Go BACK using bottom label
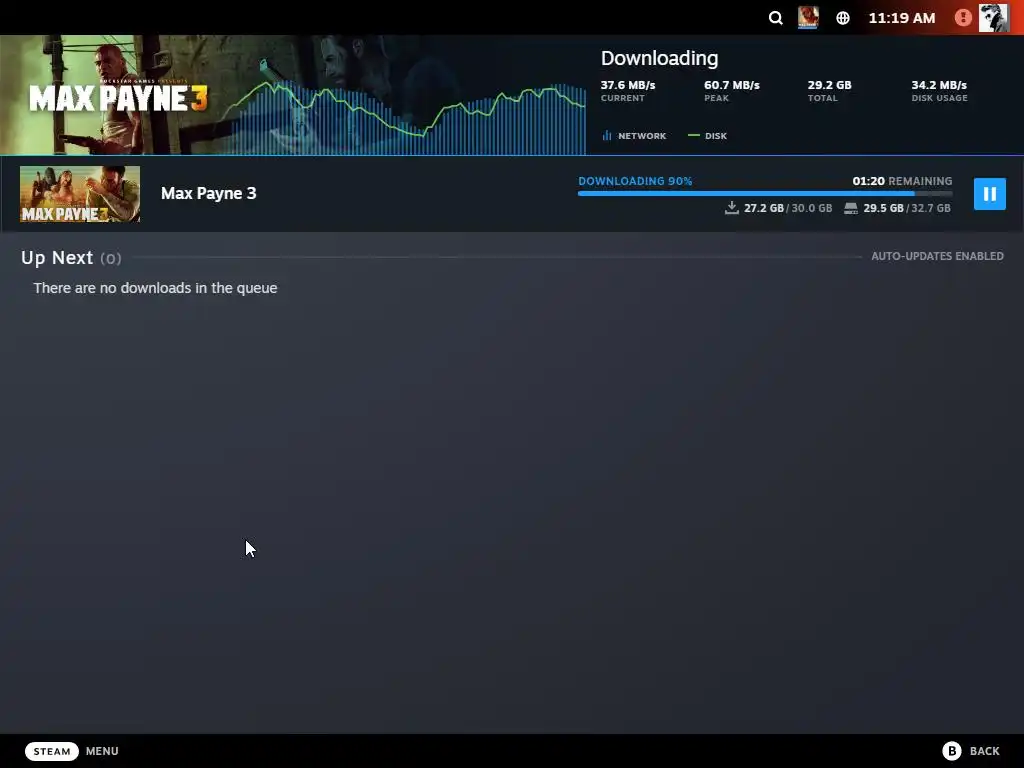Viewport: 1024px width, 768px height. click(x=984, y=751)
